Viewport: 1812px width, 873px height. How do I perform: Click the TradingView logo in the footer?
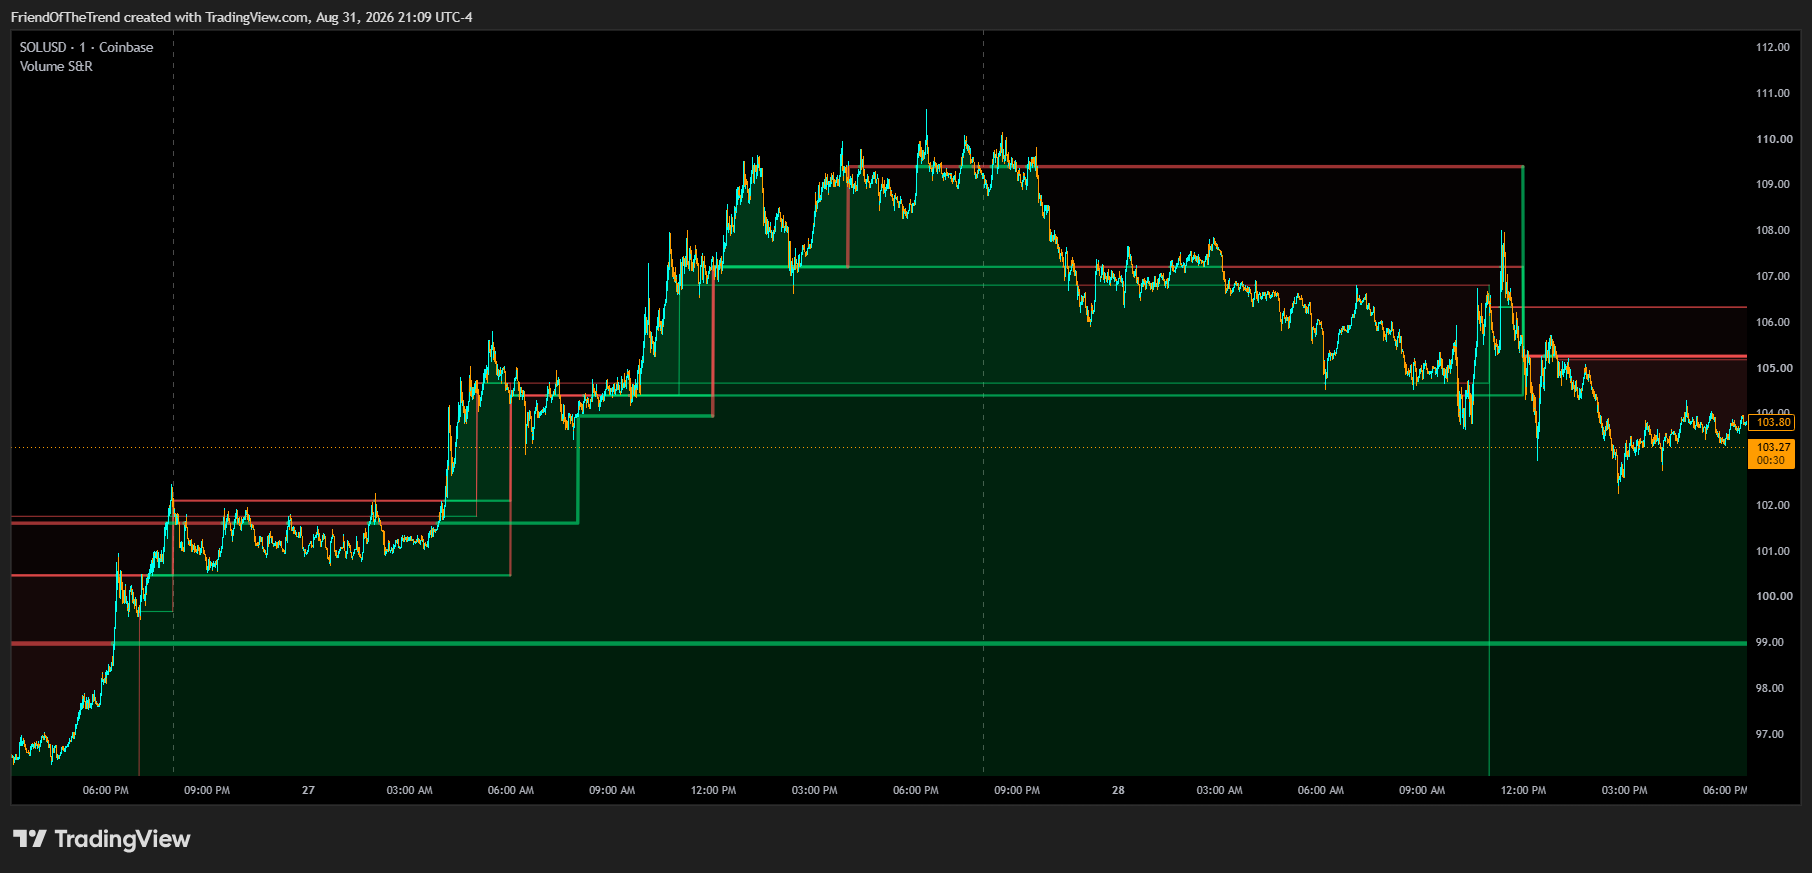pos(101,839)
